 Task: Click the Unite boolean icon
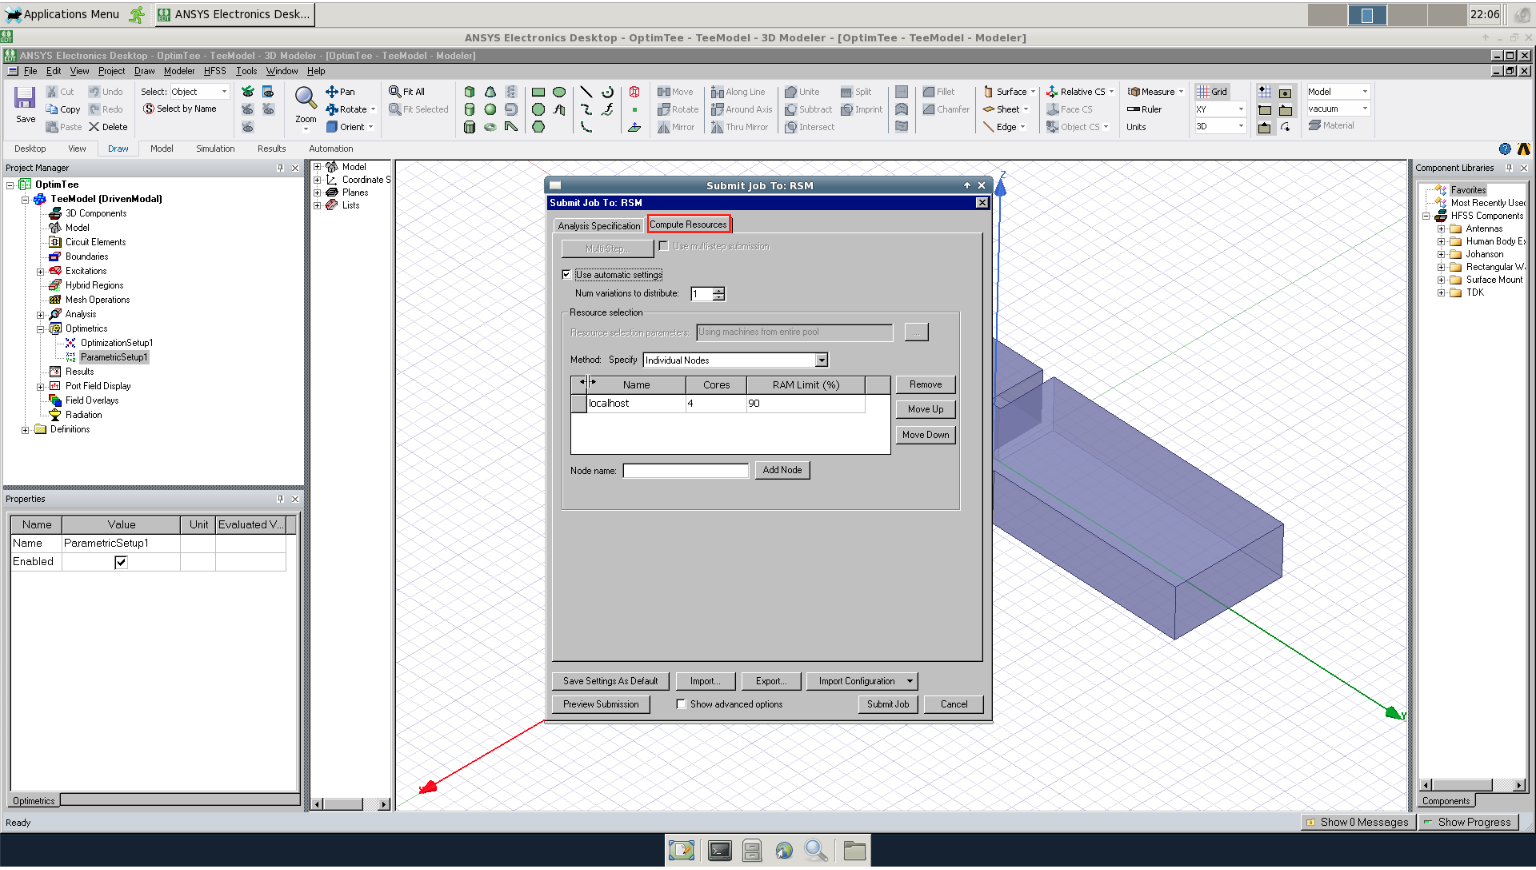click(791, 92)
